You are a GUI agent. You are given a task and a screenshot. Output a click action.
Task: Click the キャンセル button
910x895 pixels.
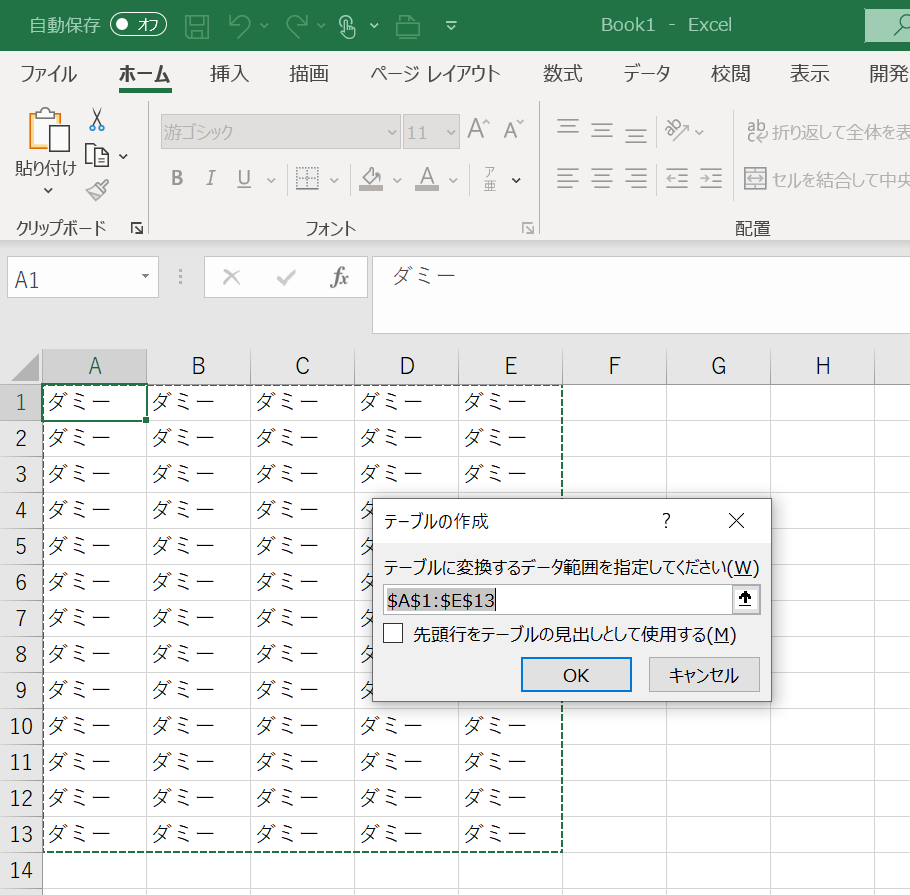pos(704,675)
